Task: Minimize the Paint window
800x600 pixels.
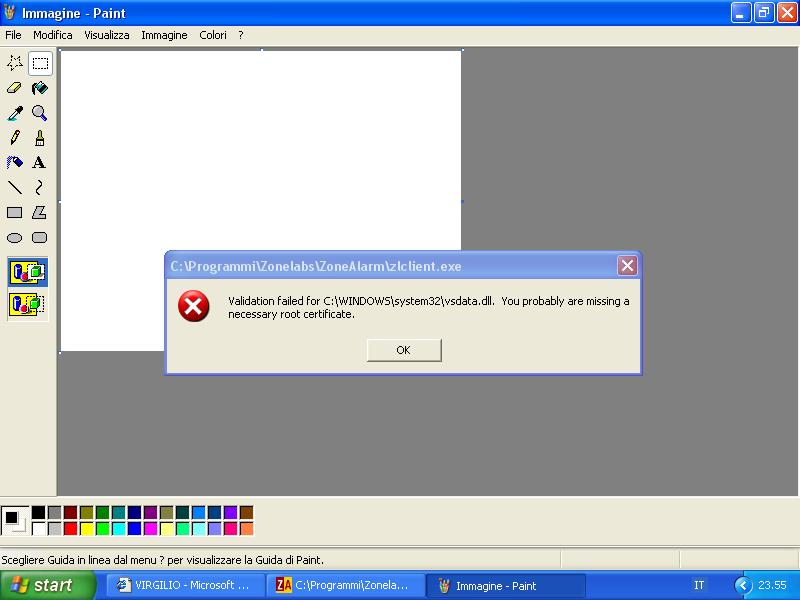Action: [740, 13]
